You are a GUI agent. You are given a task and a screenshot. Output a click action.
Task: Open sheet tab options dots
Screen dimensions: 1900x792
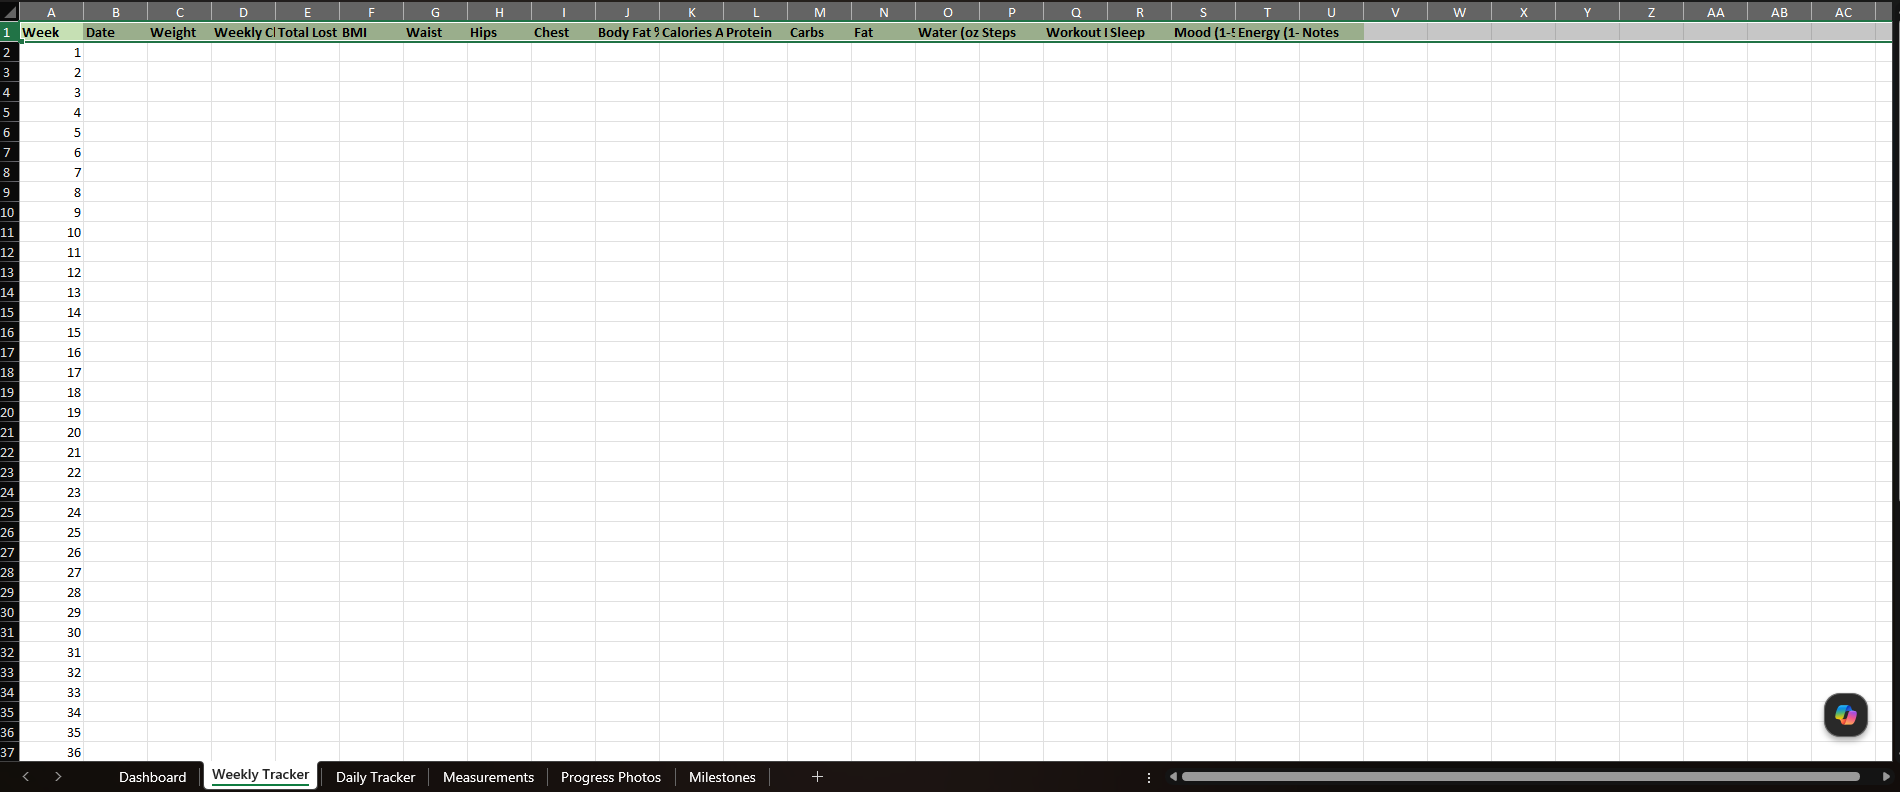pyautogui.click(x=1148, y=777)
